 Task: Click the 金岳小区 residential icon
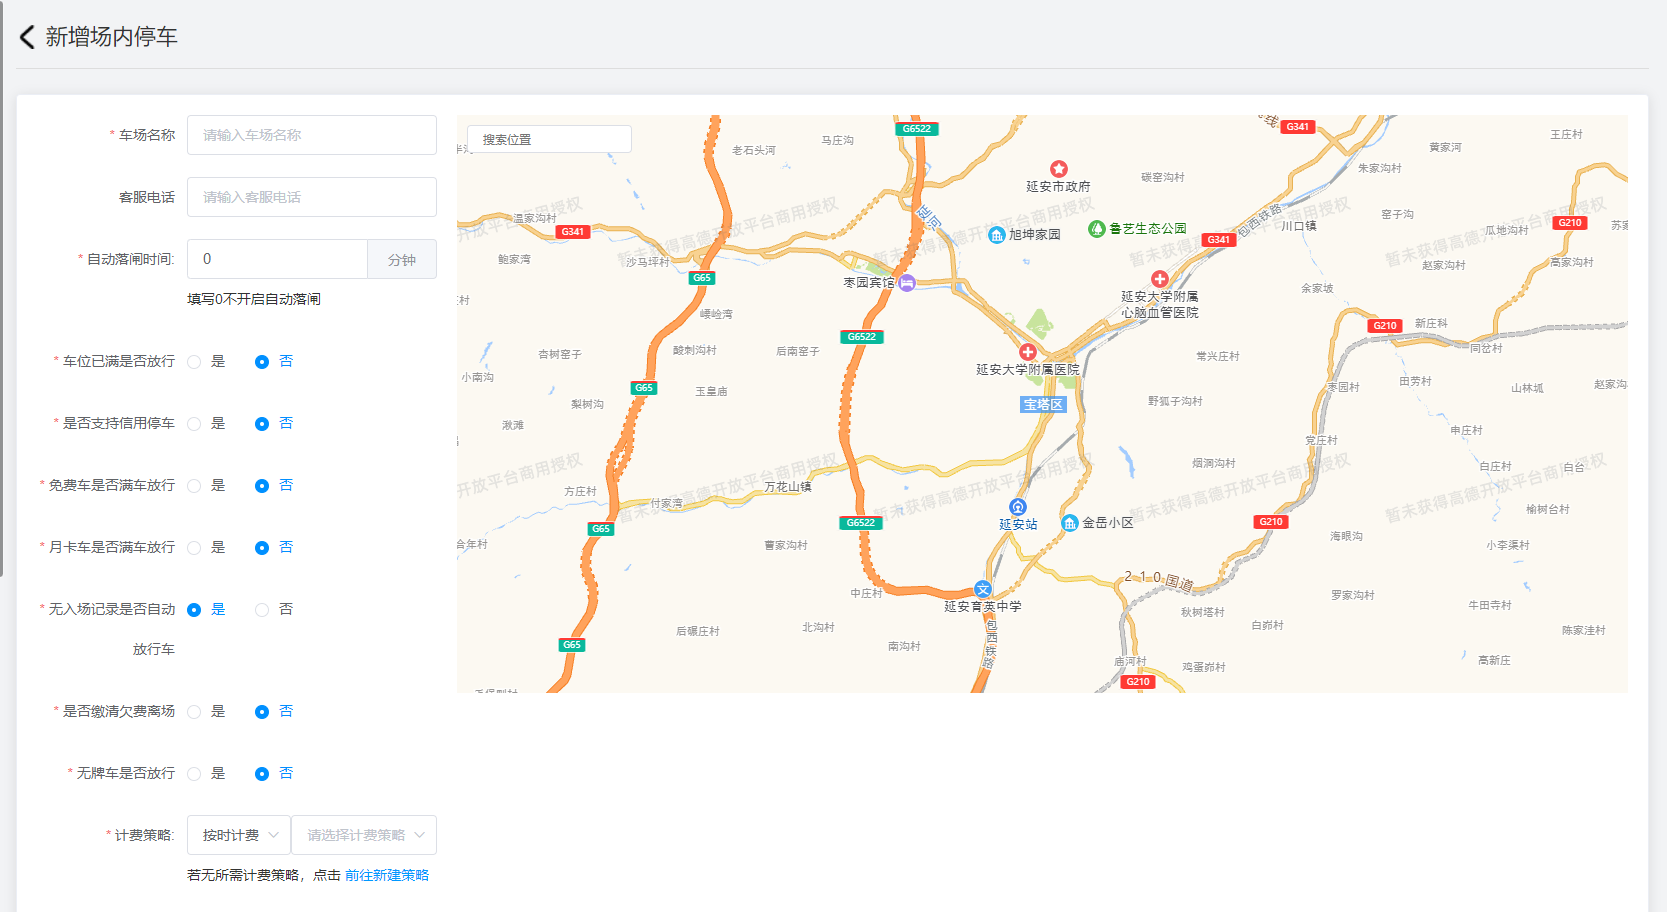point(1069,523)
